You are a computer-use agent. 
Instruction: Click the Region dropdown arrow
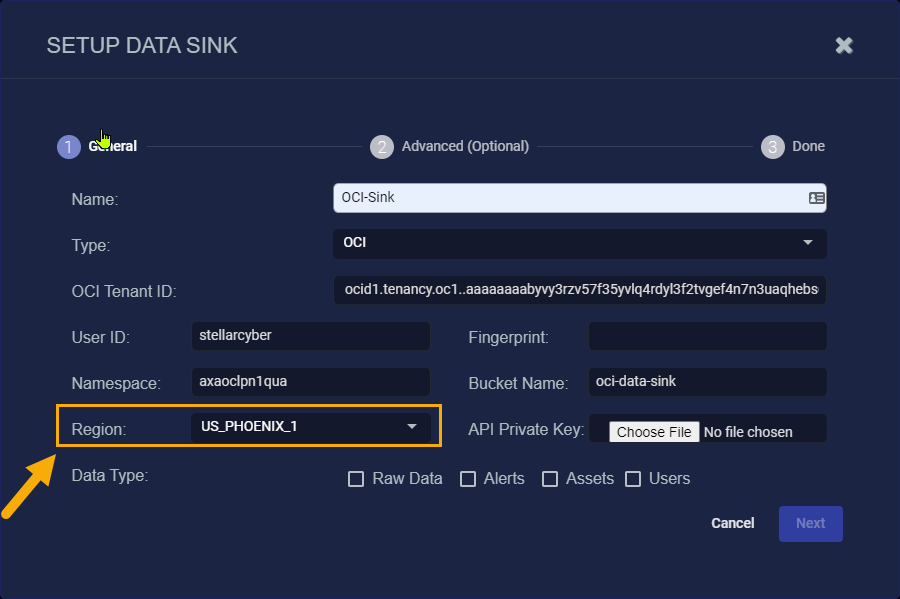point(412,426)
